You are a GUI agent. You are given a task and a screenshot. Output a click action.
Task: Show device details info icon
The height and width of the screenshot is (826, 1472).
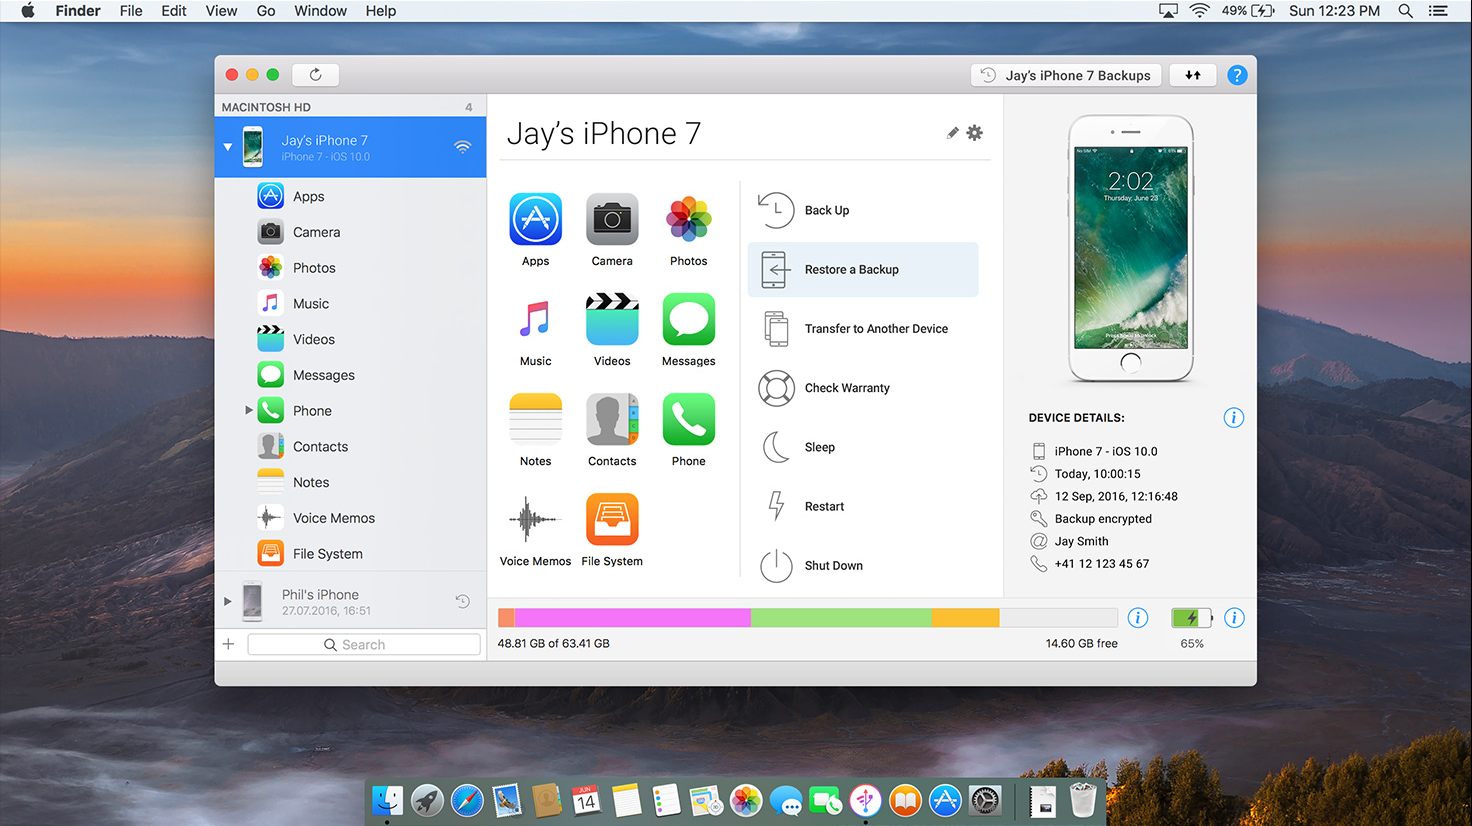1233,418
